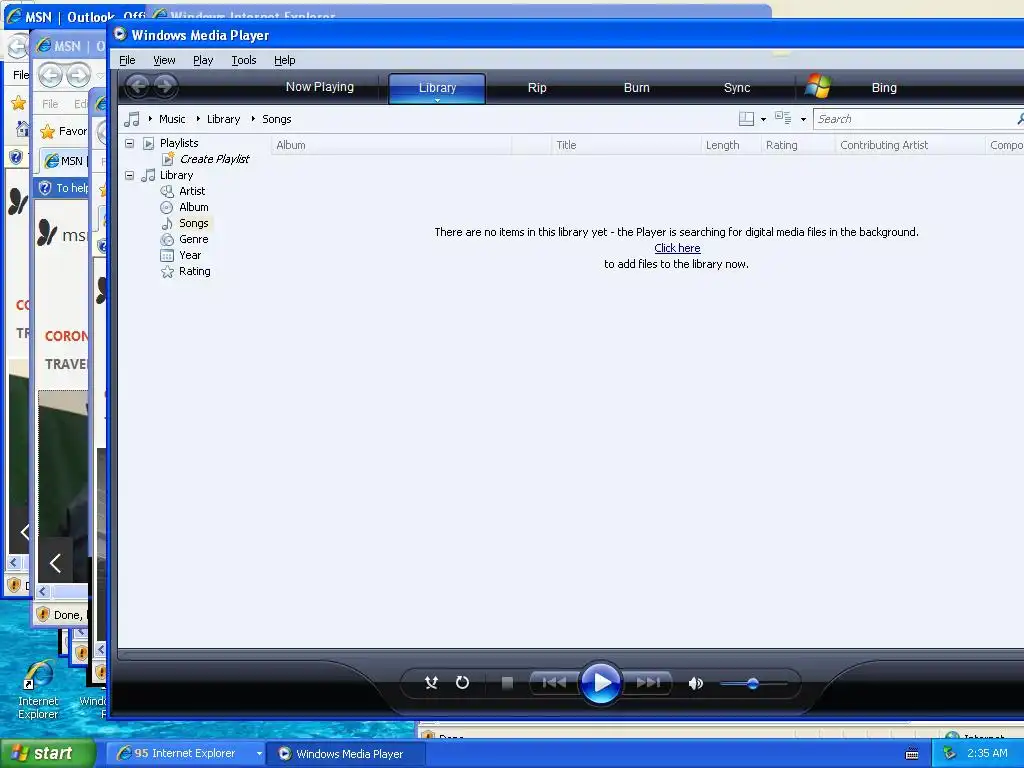Screen dimensions: 1024x768
Task: Expand the arrow before Music in breadcrumb
Action: pyautogui.click(x=150, y=119)
